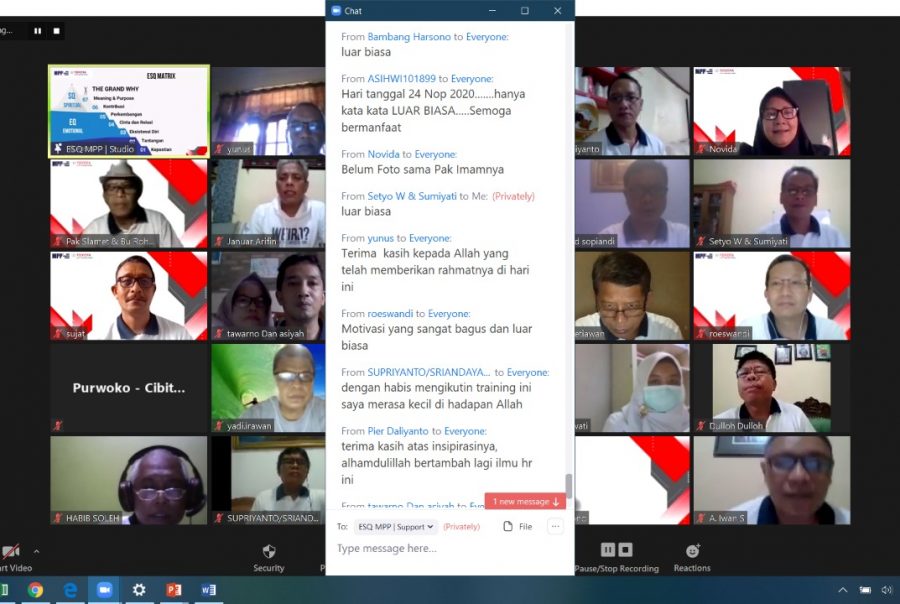Click the Zoom icon in the taskbar
This screenshot has height=604, width=900.
[104, 590]
